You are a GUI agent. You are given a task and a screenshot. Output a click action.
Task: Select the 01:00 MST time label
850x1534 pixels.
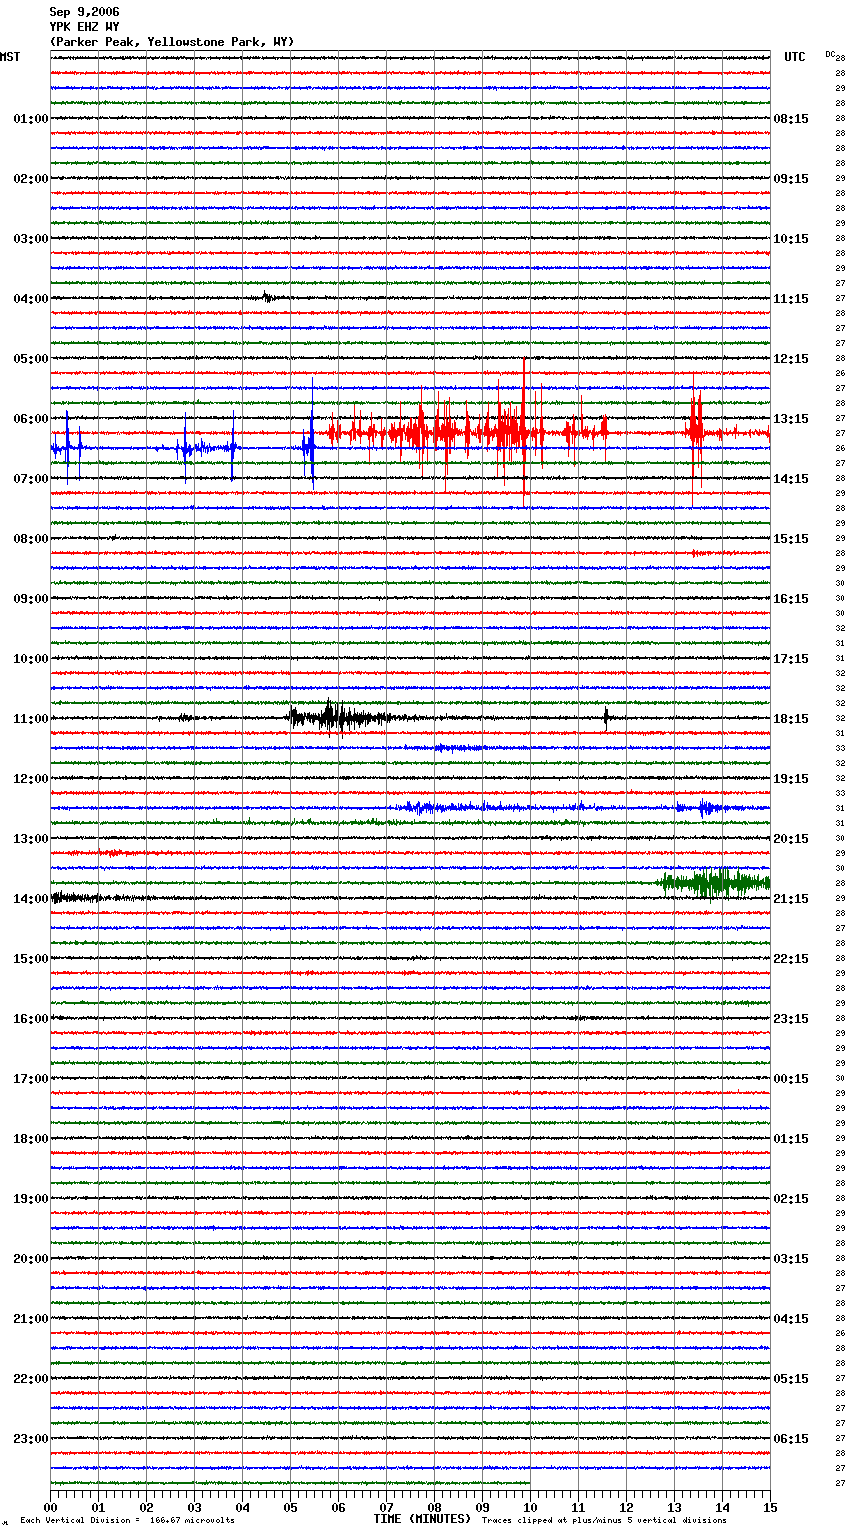point(31,119)
